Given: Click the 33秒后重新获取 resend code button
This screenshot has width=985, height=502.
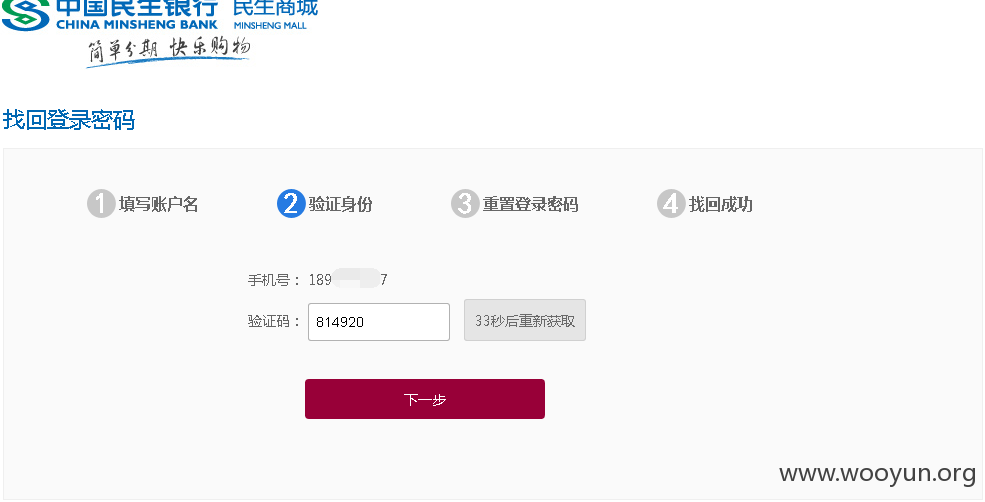Looking at the screenshot, I should pyautogui.click(x=525, y=320).
